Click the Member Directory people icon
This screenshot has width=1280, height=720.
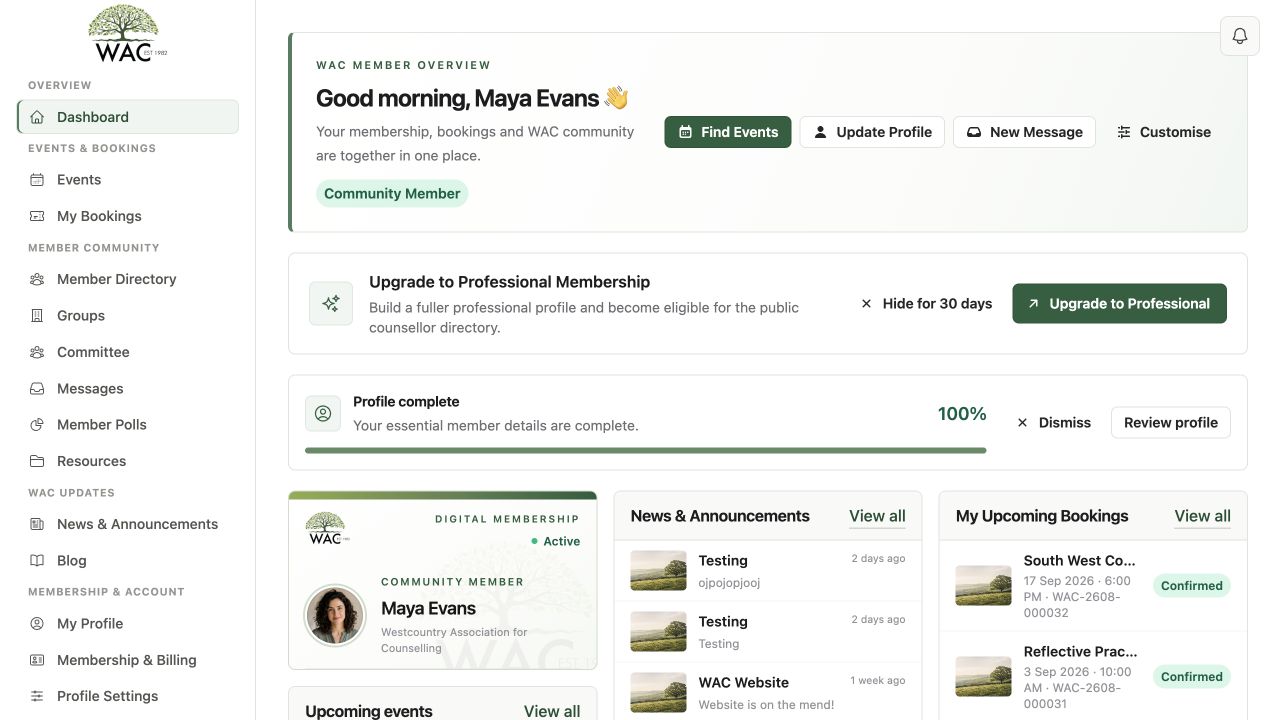click(37, 279)
